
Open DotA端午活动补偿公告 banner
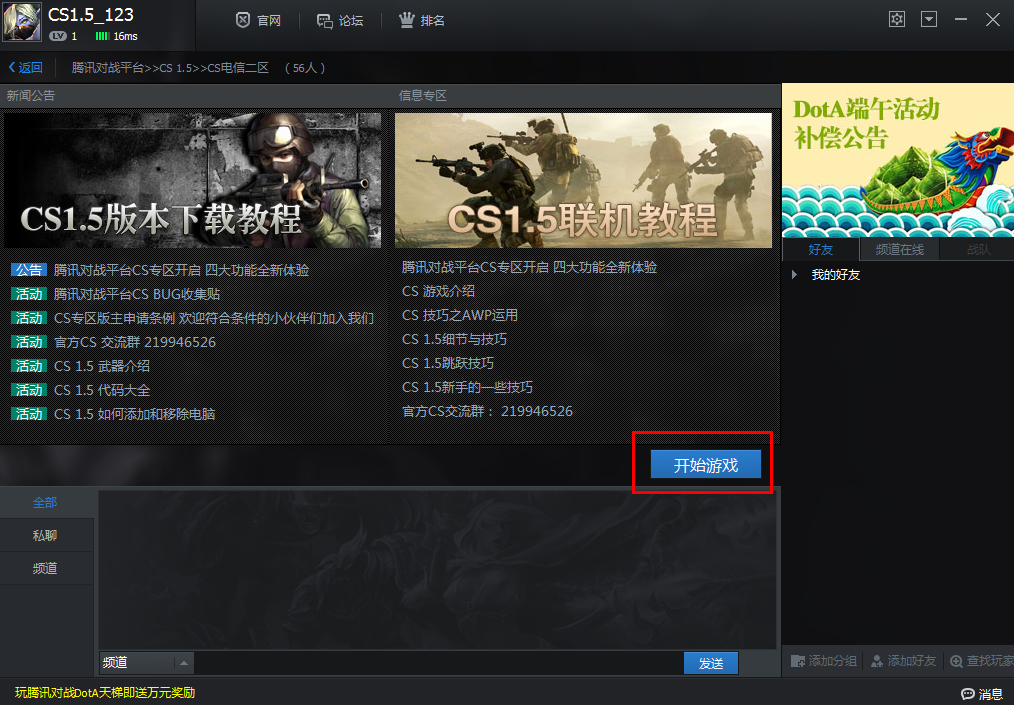pyautogui.click(x=898, y=160)
